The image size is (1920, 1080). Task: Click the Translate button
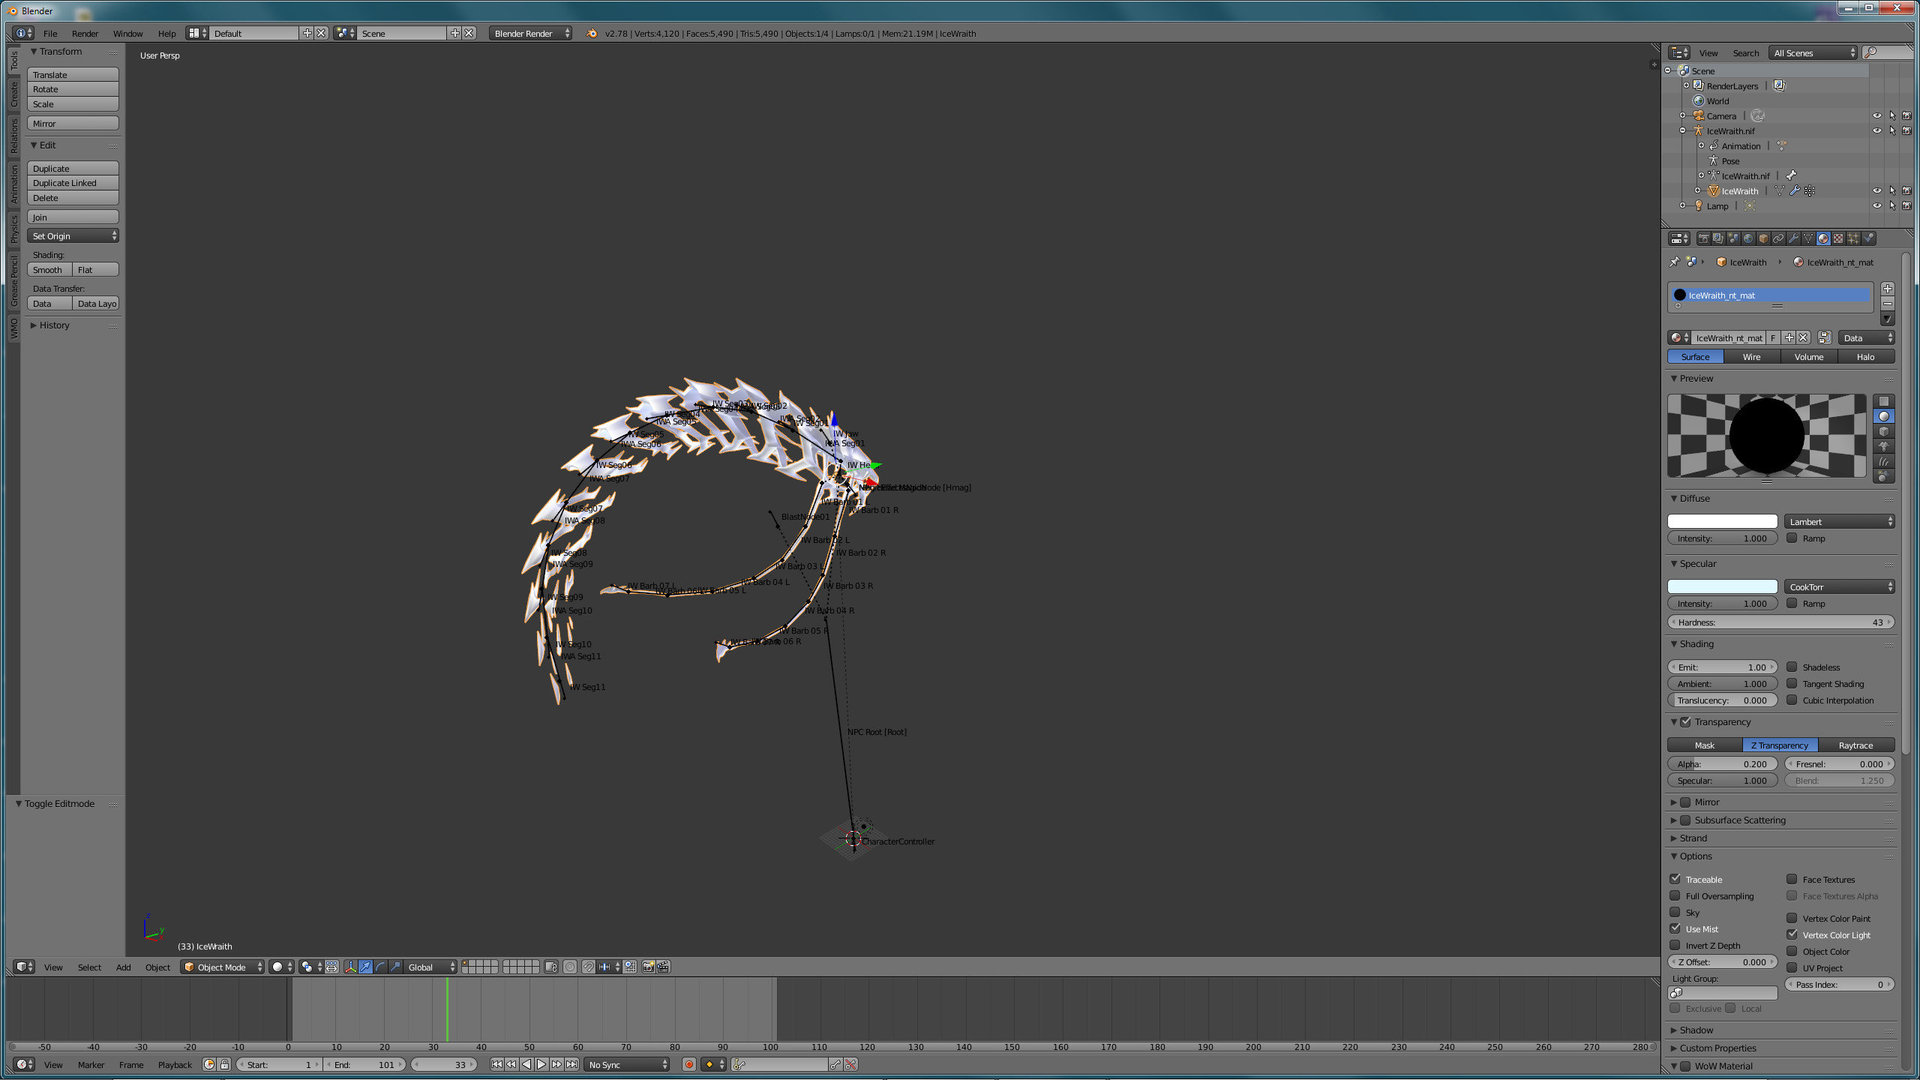(73, 75)
